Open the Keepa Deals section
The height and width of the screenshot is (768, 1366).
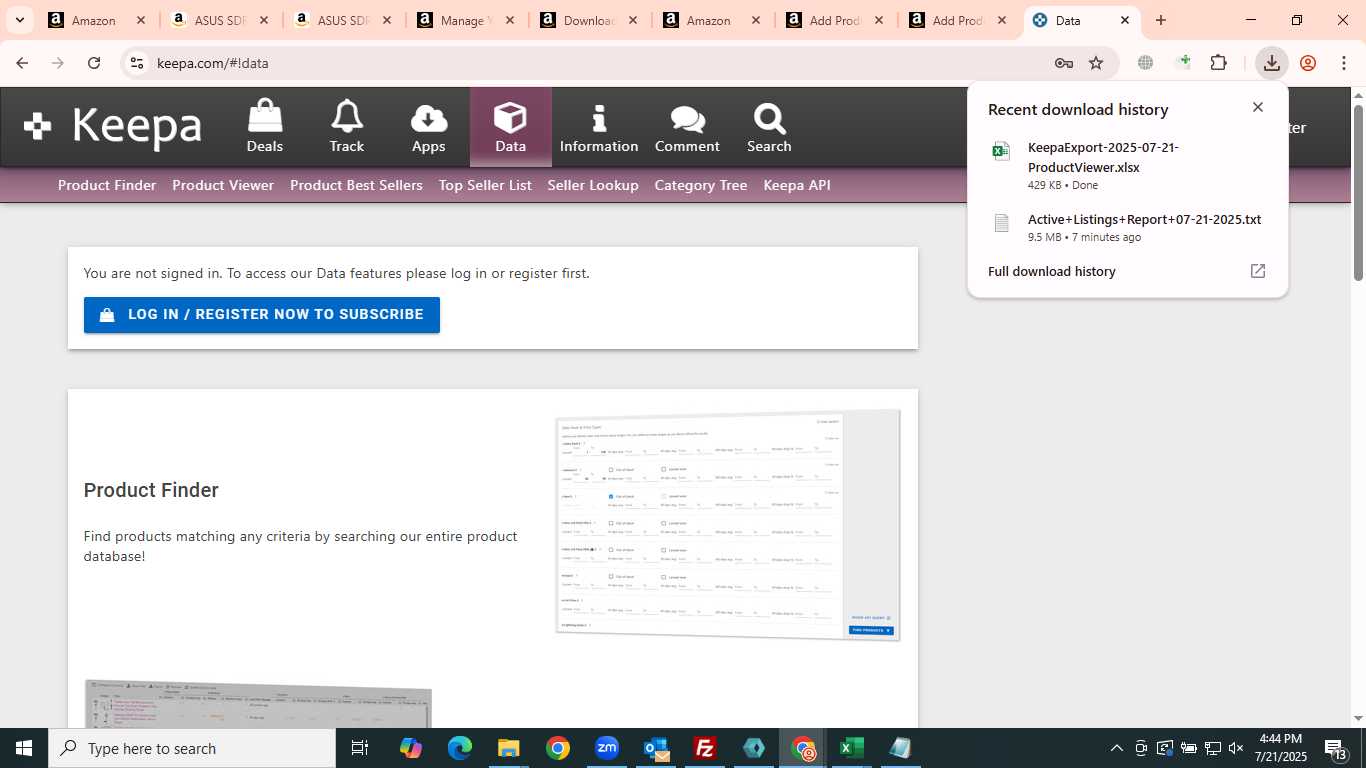(265, 126)
